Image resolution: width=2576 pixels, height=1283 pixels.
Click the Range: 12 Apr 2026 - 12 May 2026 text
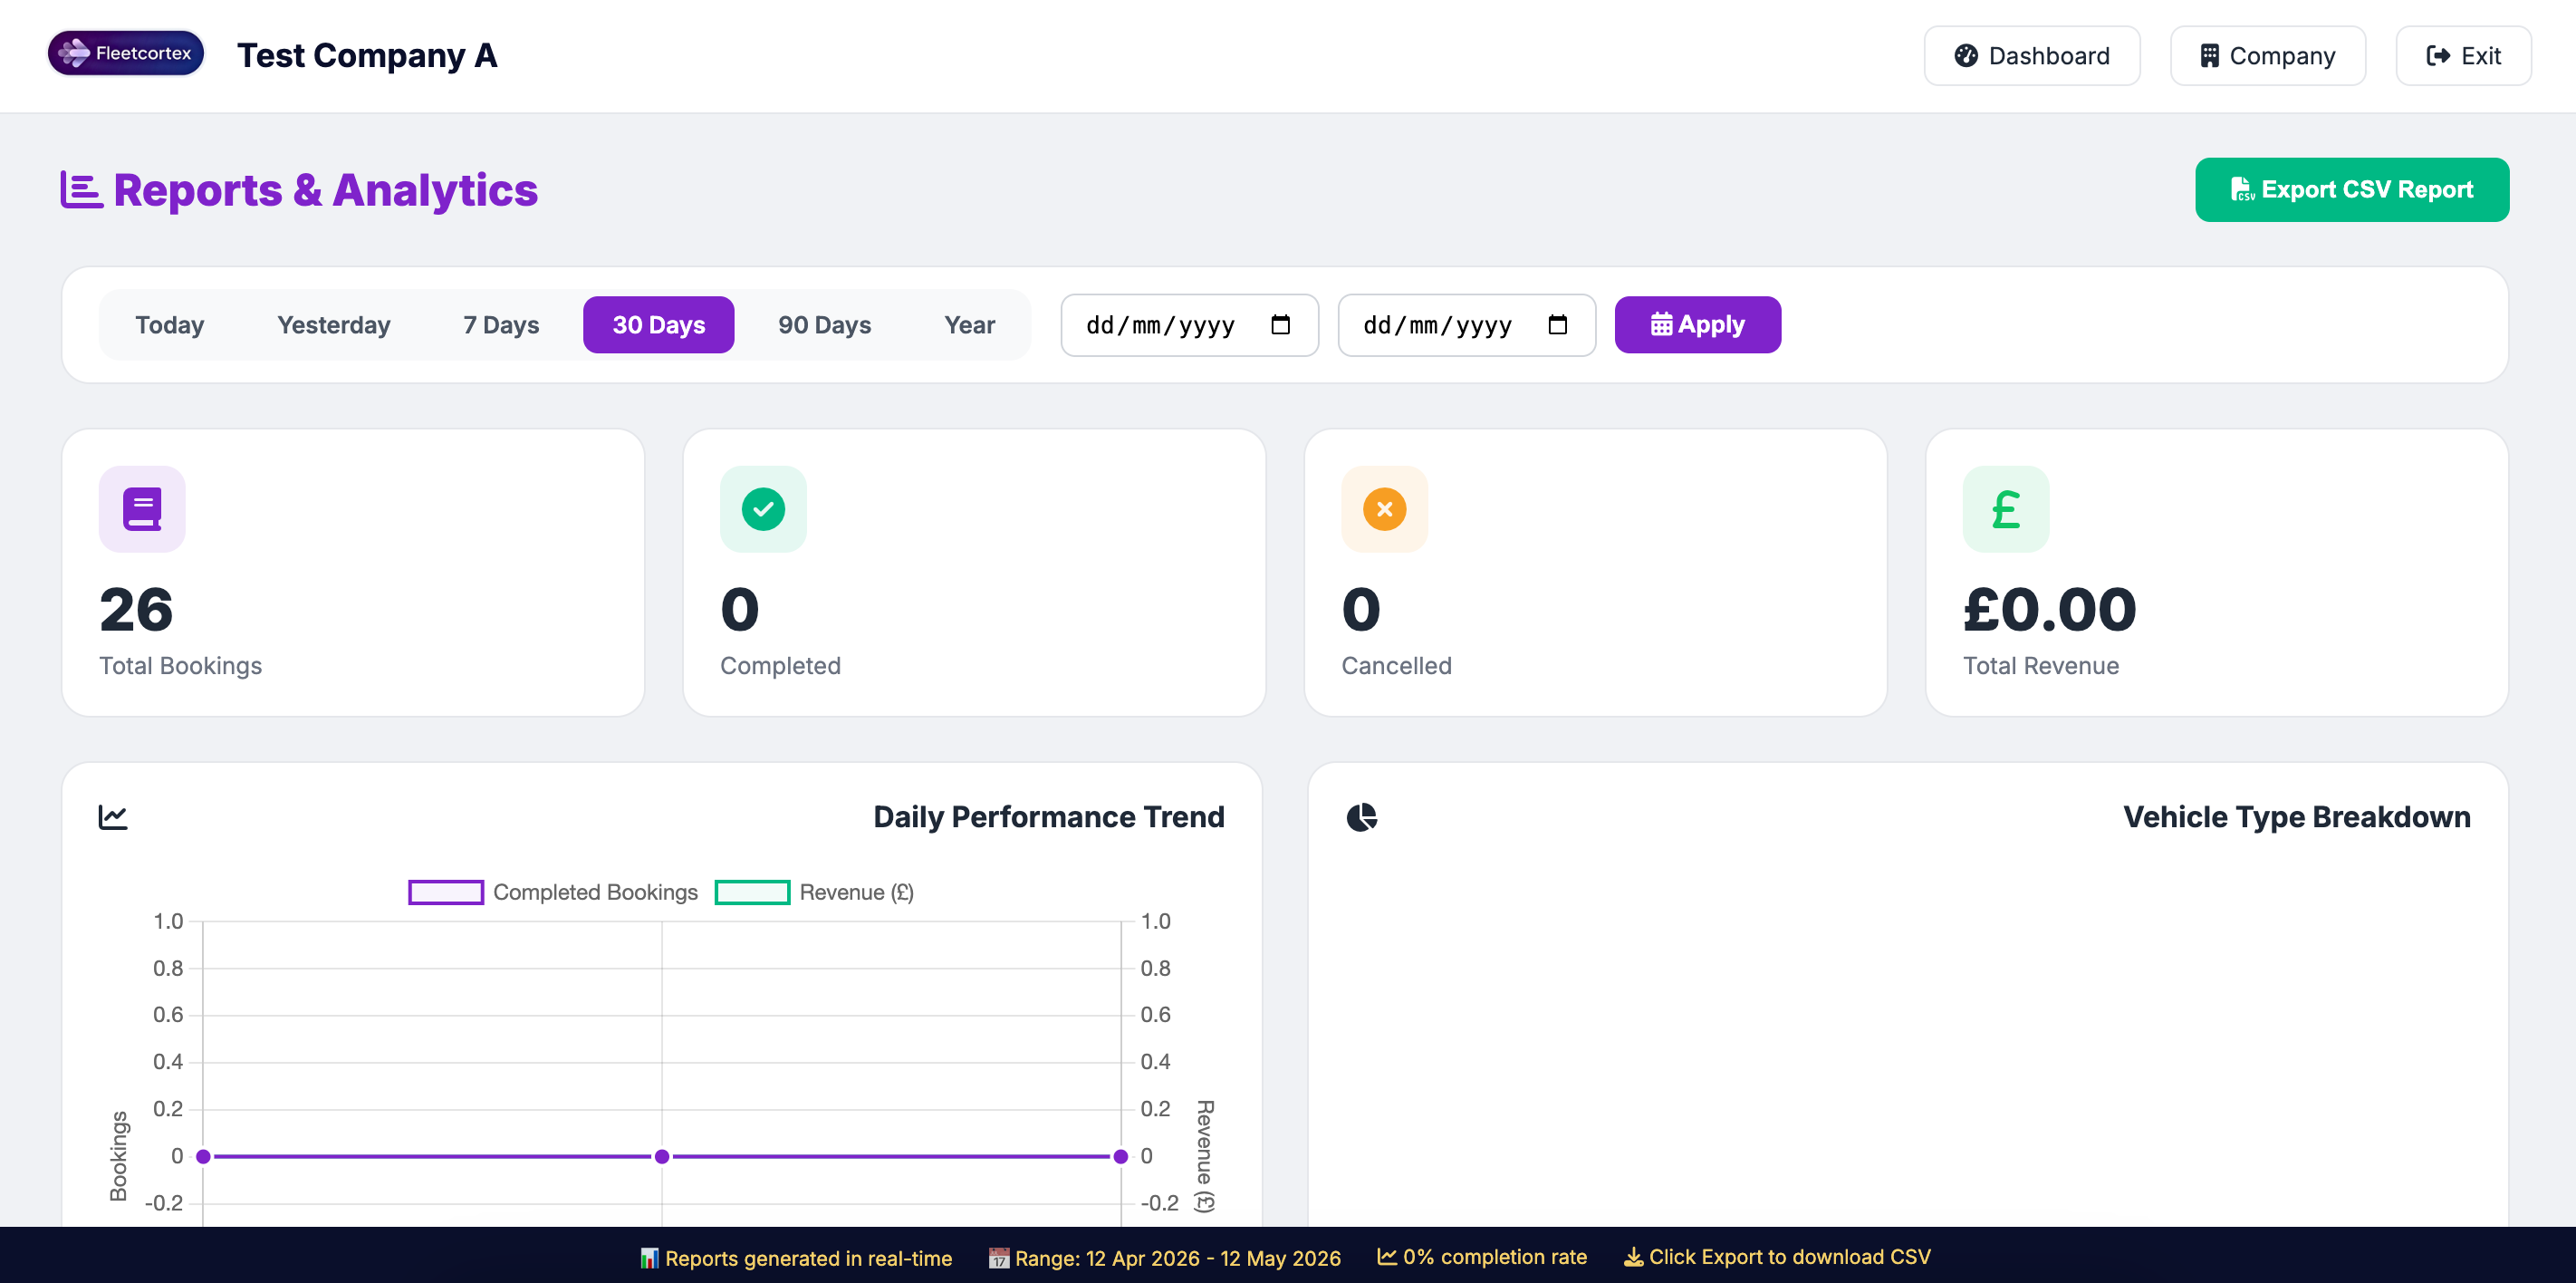tap(1178, 1258)
